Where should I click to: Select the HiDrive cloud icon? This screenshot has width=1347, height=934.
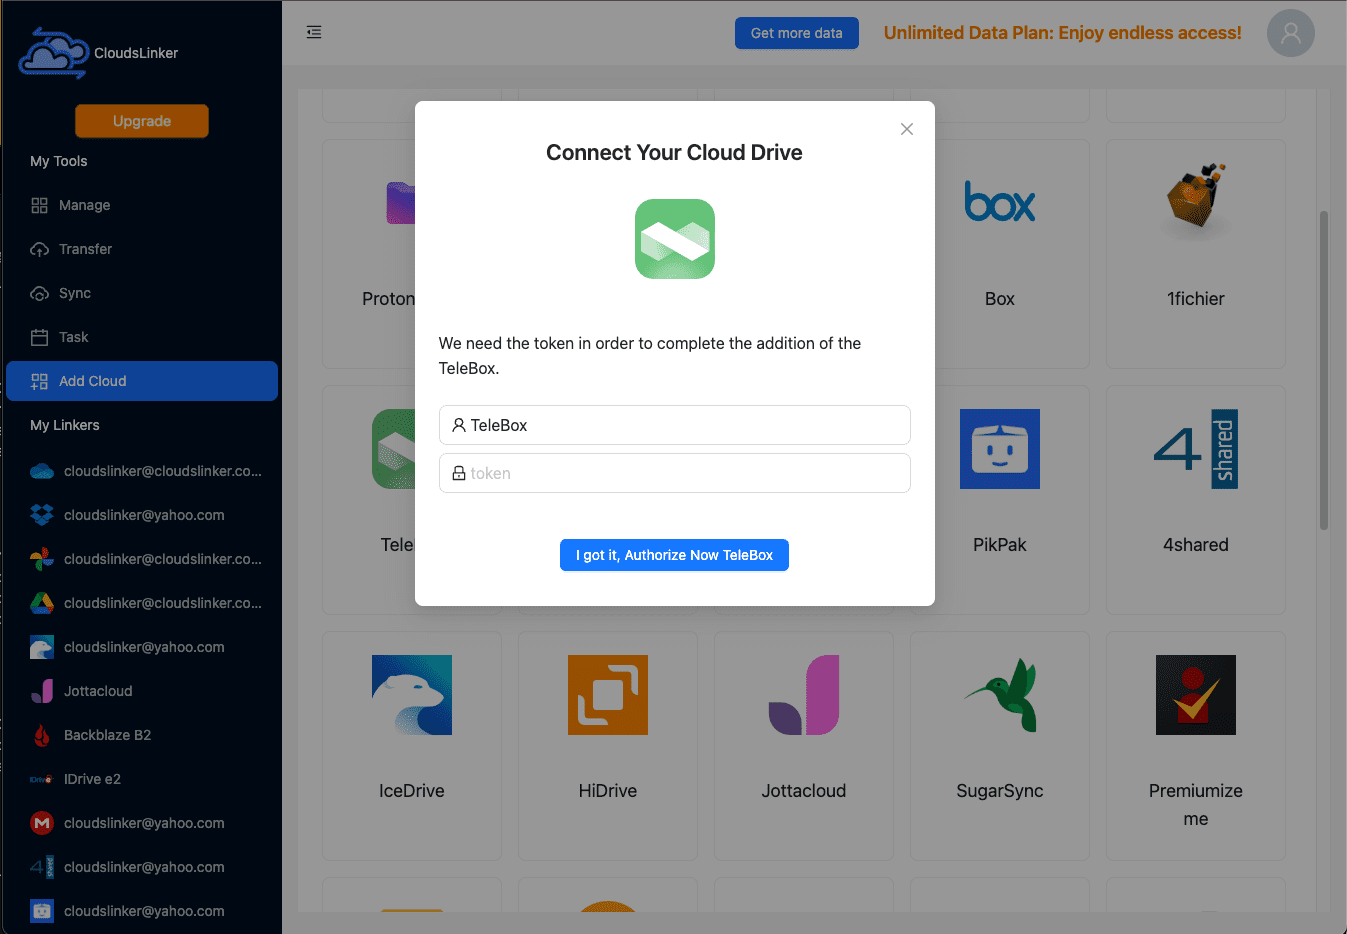click(x=608, y=695)
